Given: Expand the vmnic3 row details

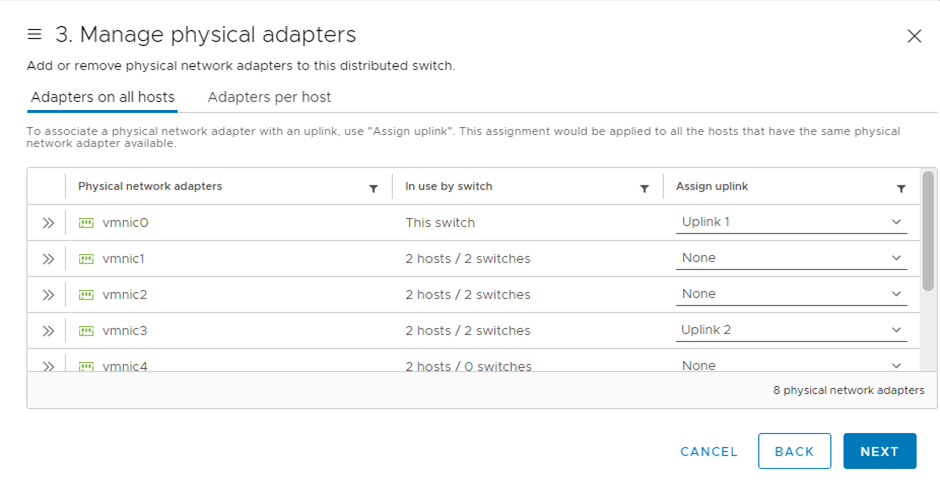Looking at the screenshot, I should tap(48, 331).
